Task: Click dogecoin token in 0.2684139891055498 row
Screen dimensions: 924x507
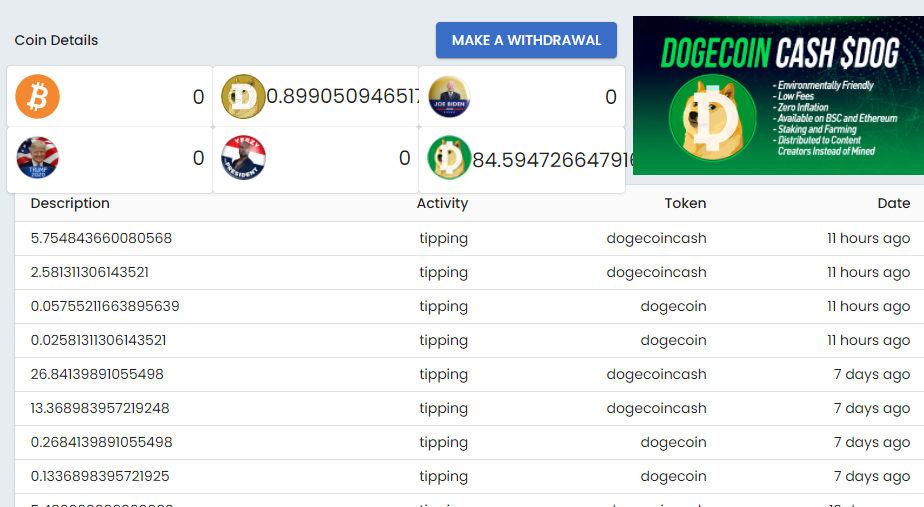Action: (x=674, y=443)
